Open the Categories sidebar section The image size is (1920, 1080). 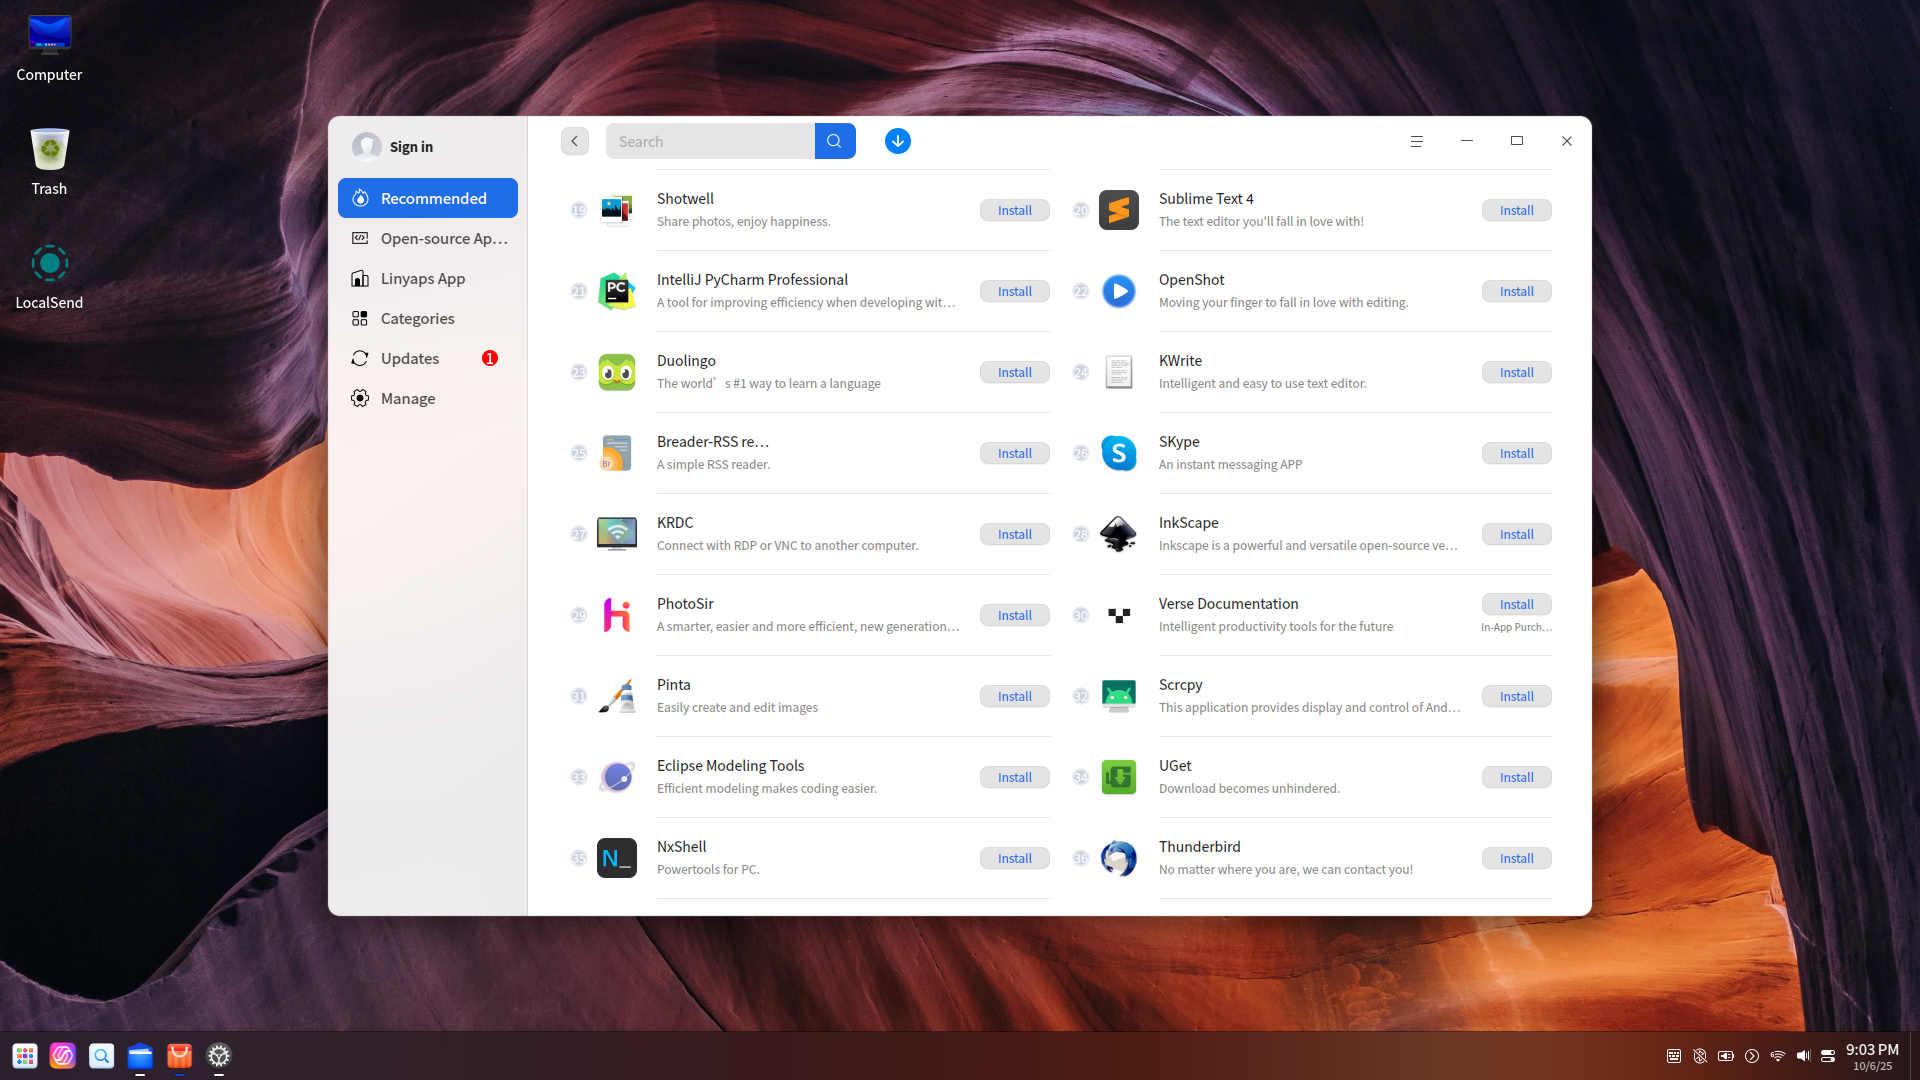[417, 318]
